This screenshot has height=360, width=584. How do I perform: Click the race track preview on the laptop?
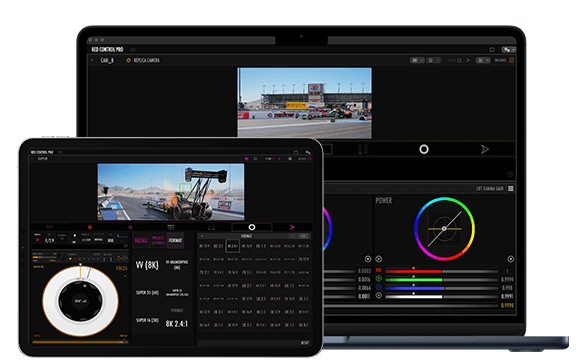305,103
